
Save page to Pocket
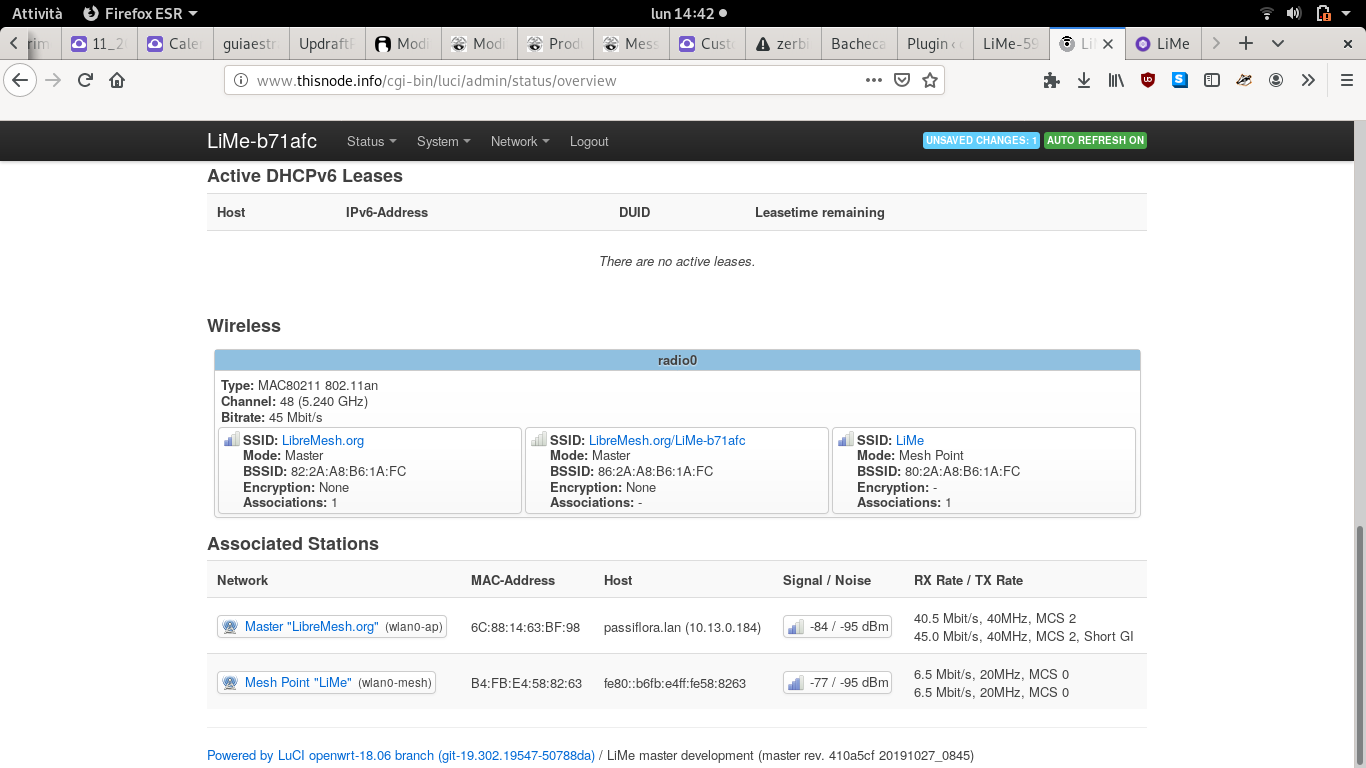[902, 80]
